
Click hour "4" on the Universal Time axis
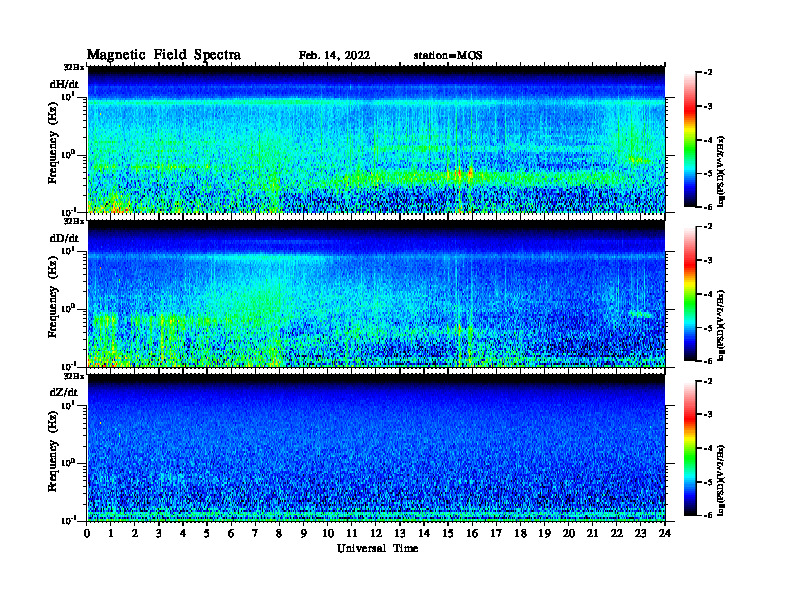click(x=183, y=534)
